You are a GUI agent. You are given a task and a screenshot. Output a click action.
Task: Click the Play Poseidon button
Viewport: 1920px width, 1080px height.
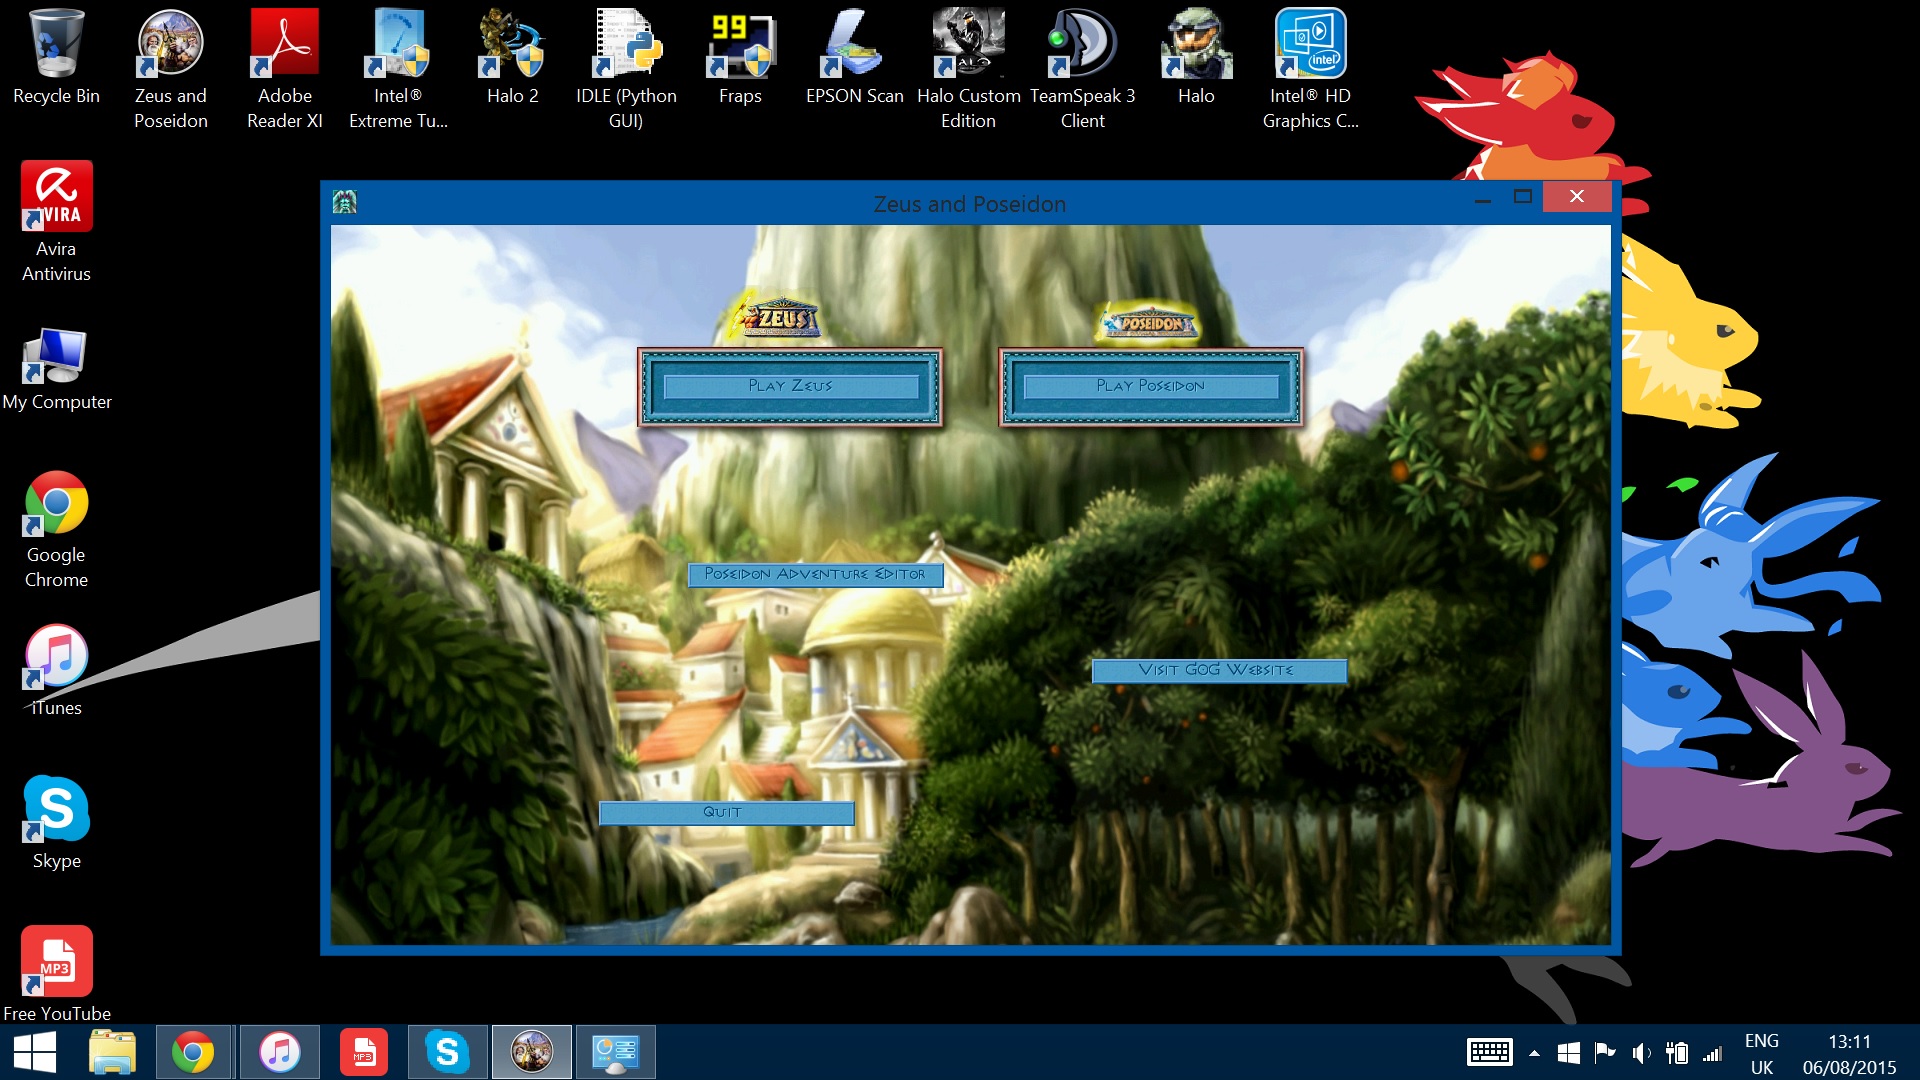(x=1150, y=386)
